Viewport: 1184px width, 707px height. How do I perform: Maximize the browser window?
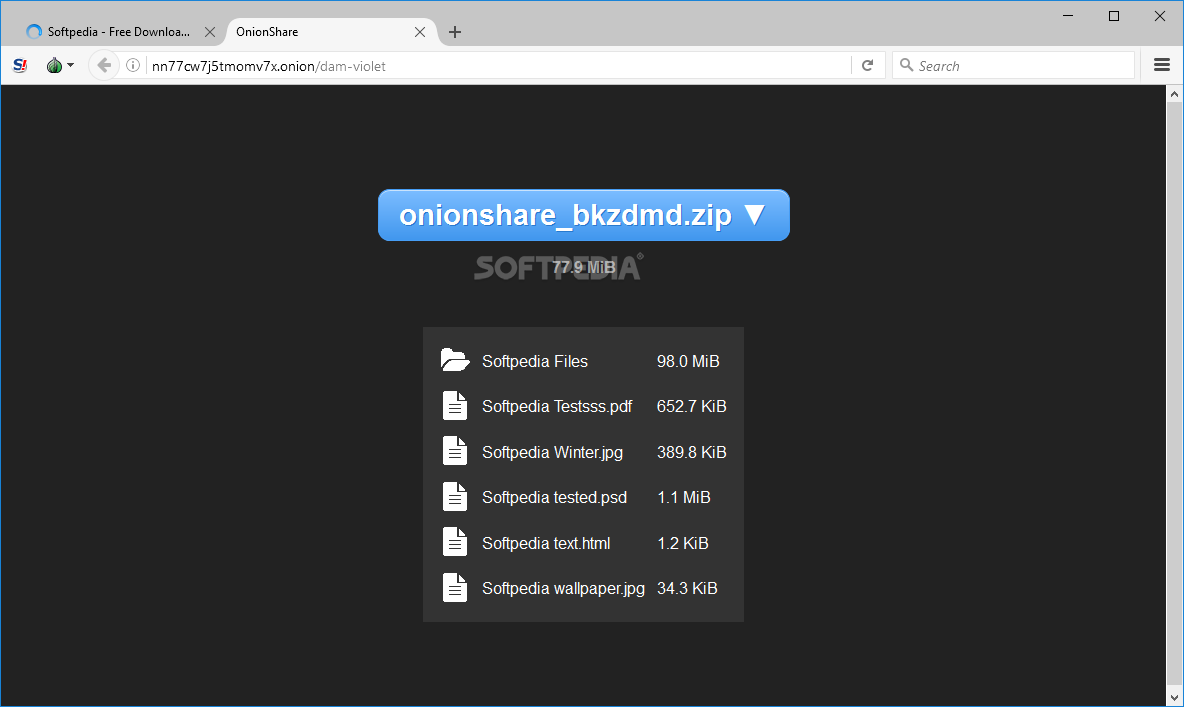click(x=1114, y=16)
